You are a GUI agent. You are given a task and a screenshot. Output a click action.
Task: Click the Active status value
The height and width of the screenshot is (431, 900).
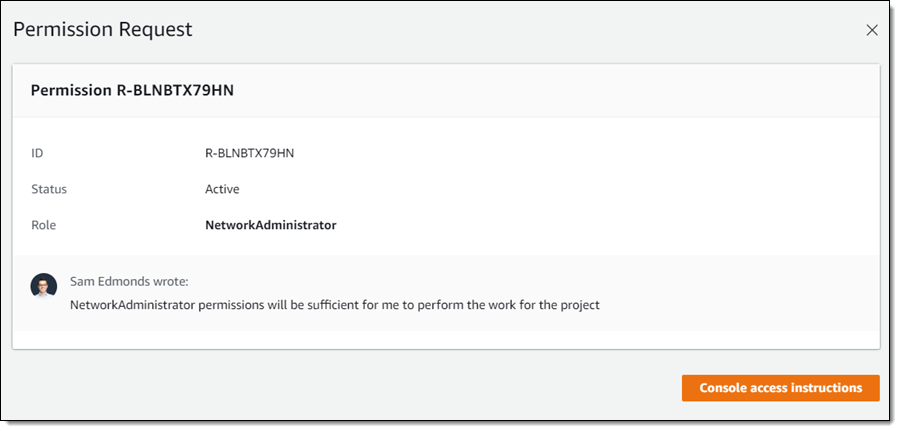[222, 189]
